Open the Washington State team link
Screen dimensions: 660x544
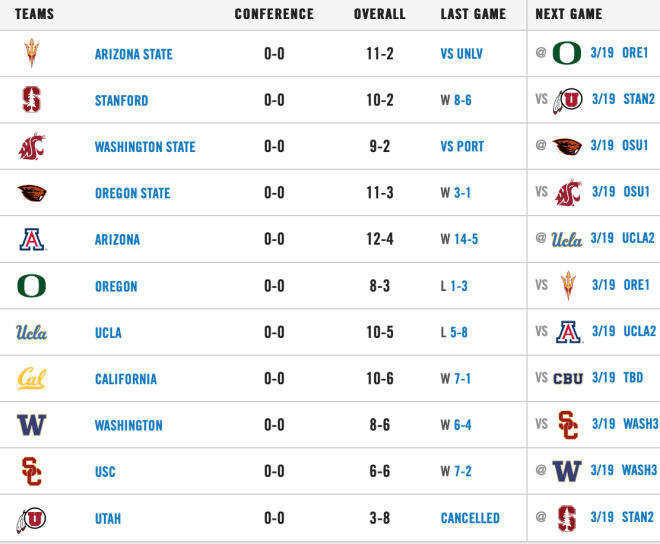pyautogui.click(x=145, y=147)
